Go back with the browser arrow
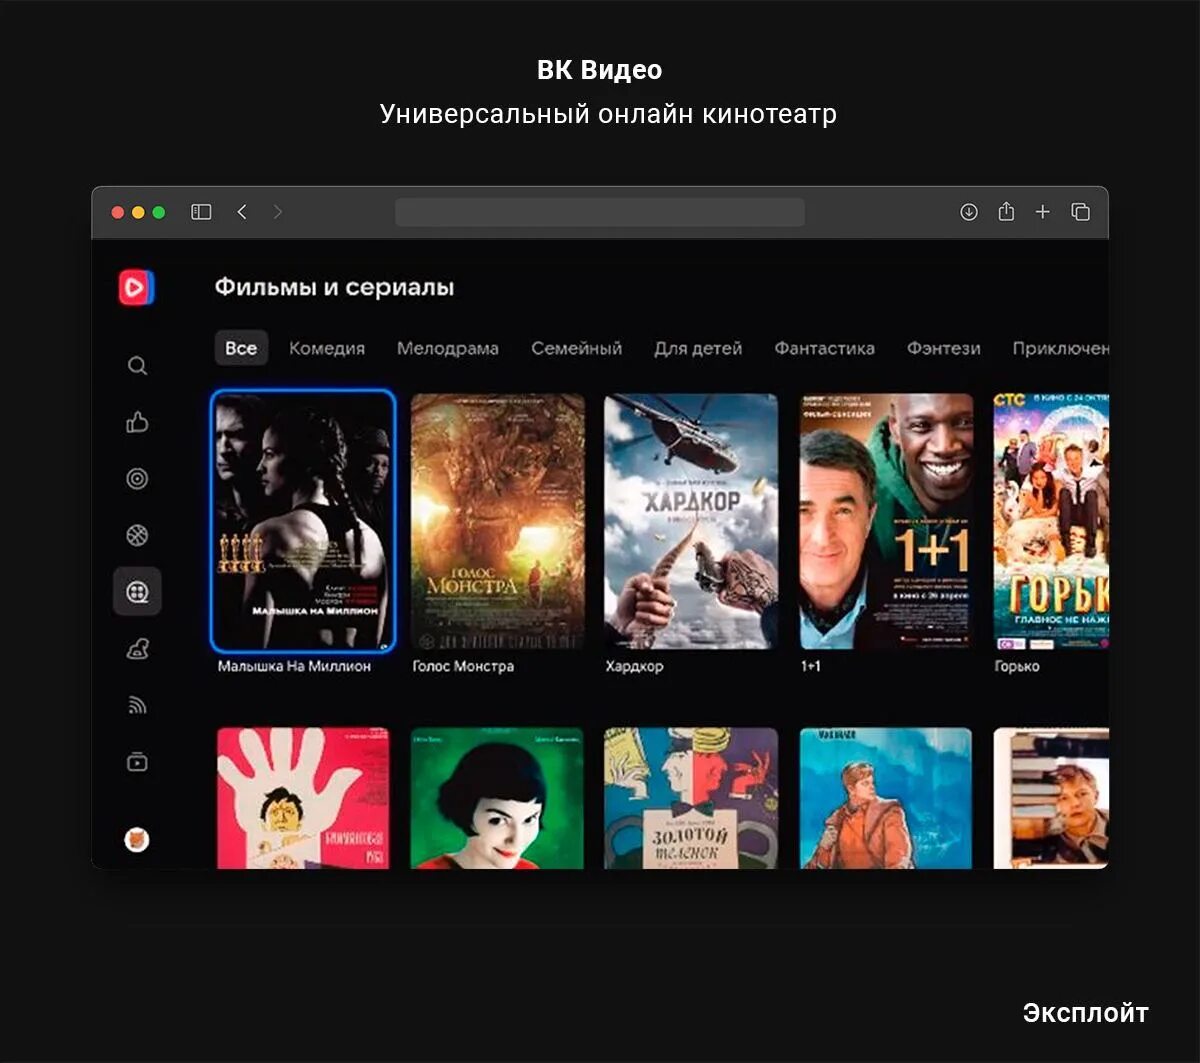Screen dimensions: 1200x1063 click(x=242, y=212)
